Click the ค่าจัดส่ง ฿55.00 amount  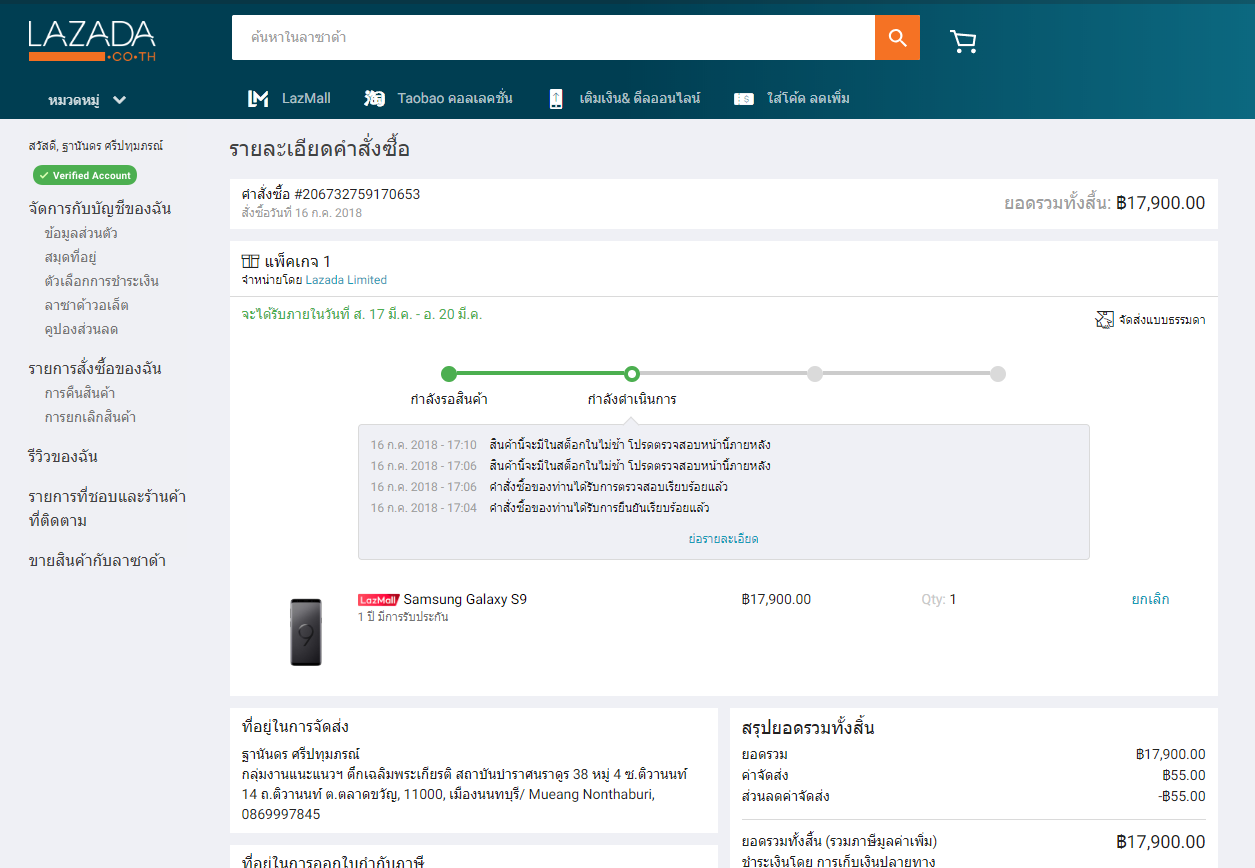[x=1184, y=775]
